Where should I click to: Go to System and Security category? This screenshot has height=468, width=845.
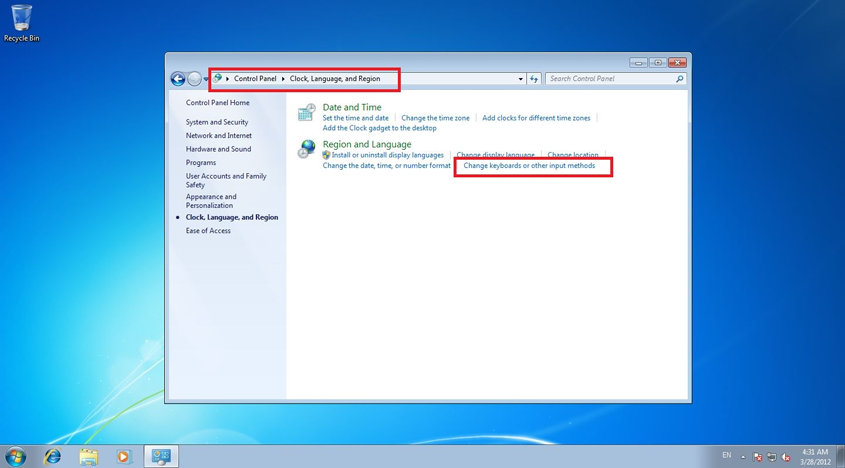(x=217, y=122)
